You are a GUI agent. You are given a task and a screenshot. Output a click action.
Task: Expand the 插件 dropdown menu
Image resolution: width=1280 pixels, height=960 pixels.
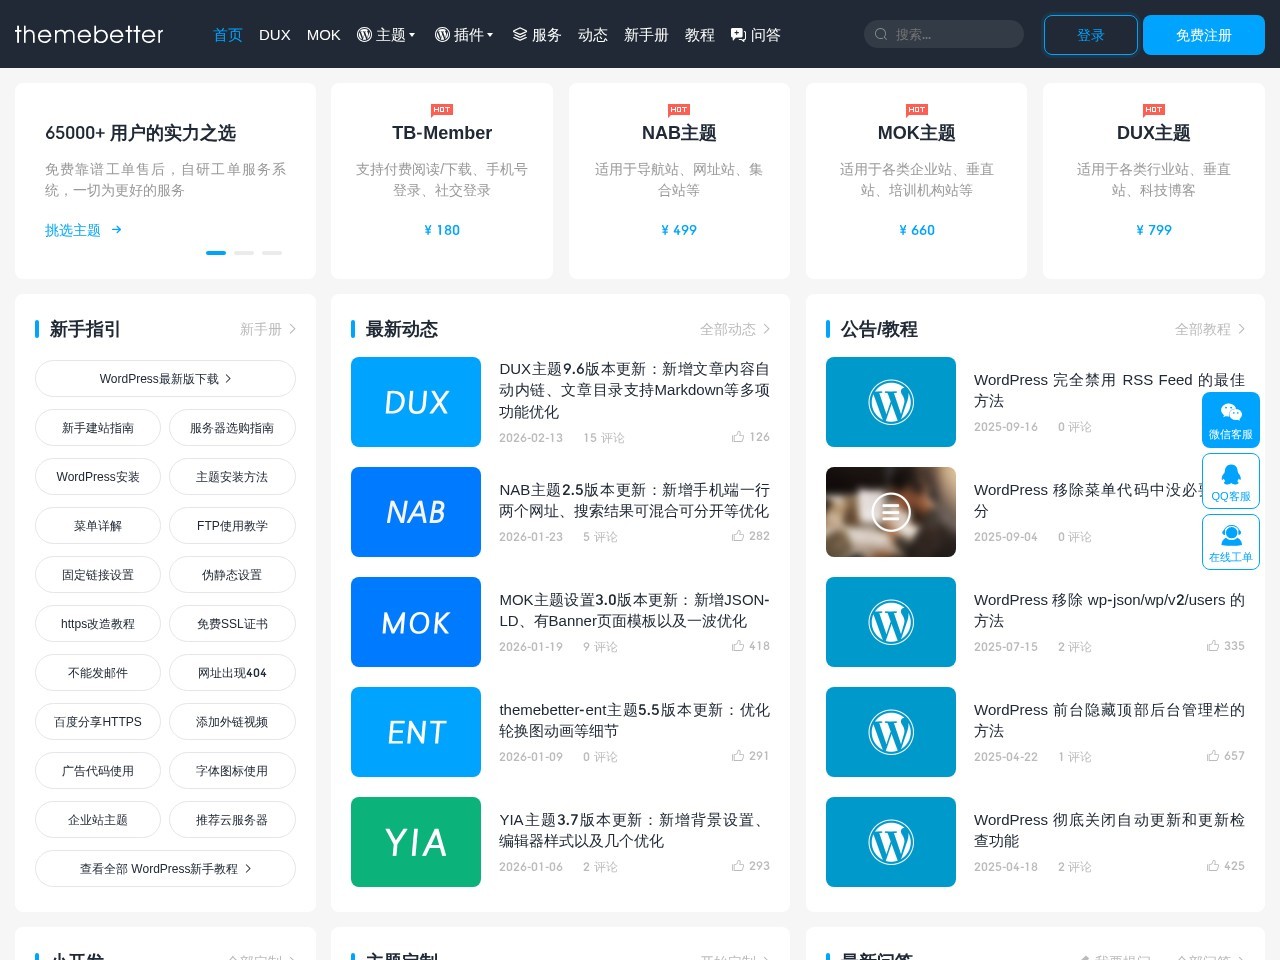click(x=464, y=35)
